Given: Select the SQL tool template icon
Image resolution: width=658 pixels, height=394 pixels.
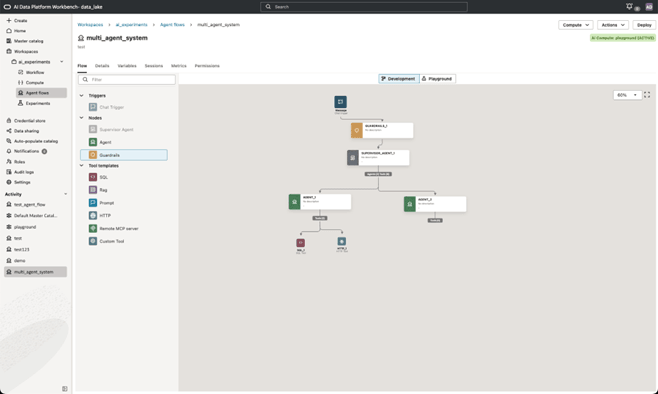Looking at the screenshot, I should (x=93, y=177).
